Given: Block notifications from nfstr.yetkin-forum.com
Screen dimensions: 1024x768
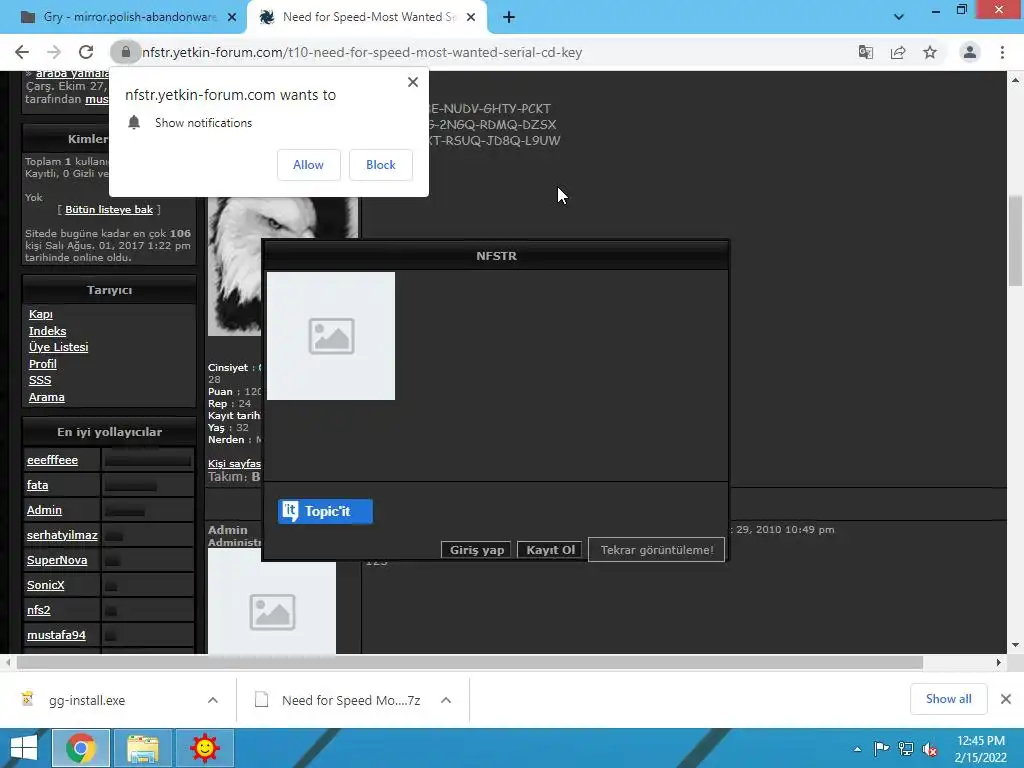Looking at the screenshot, I should tap(381, 165).
